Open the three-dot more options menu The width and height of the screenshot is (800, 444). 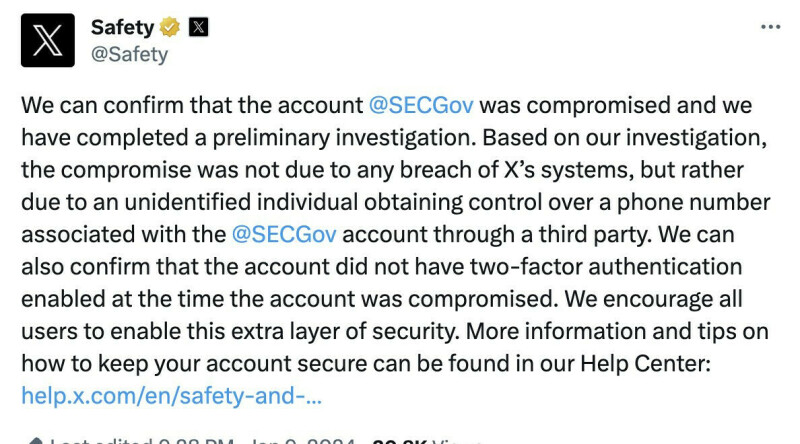(x=769, y=27)
